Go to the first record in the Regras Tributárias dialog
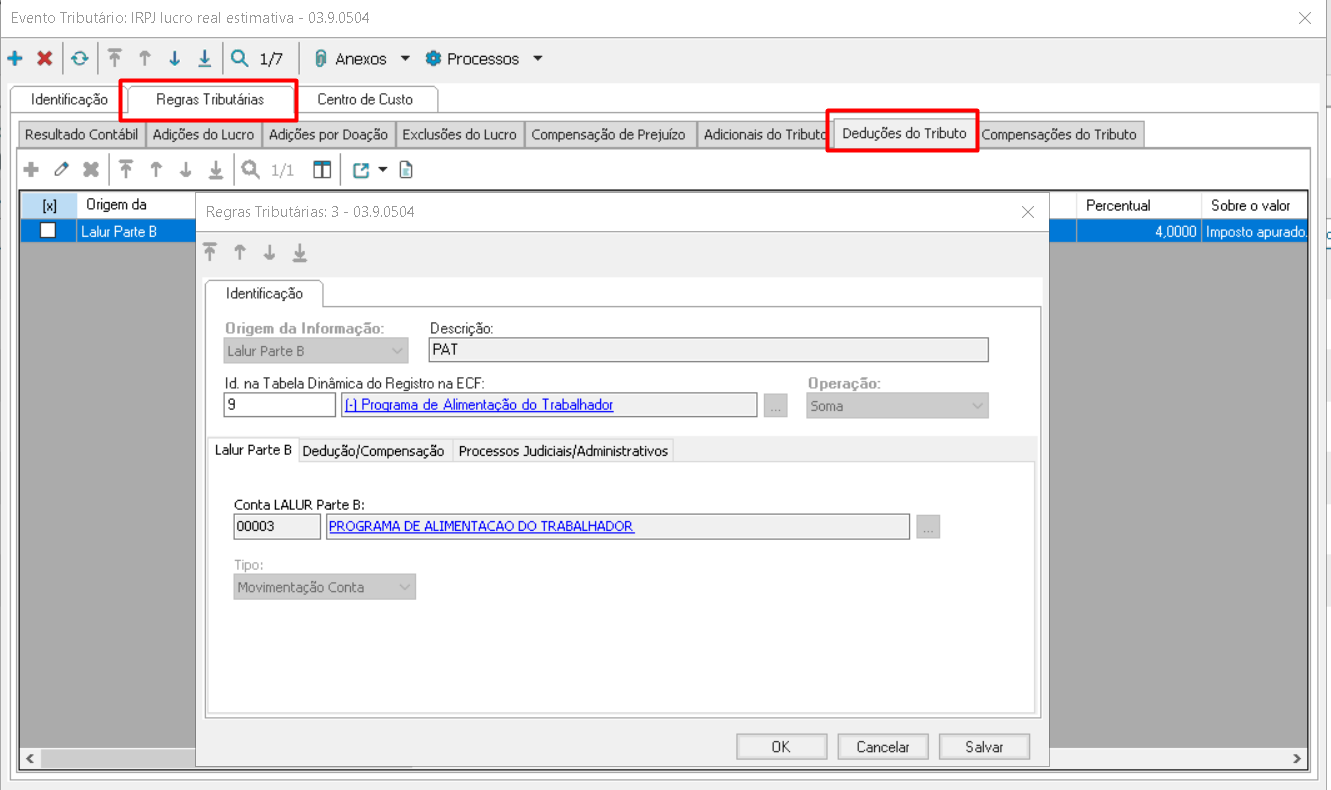The image size is (1331, 790). (210, 252)
